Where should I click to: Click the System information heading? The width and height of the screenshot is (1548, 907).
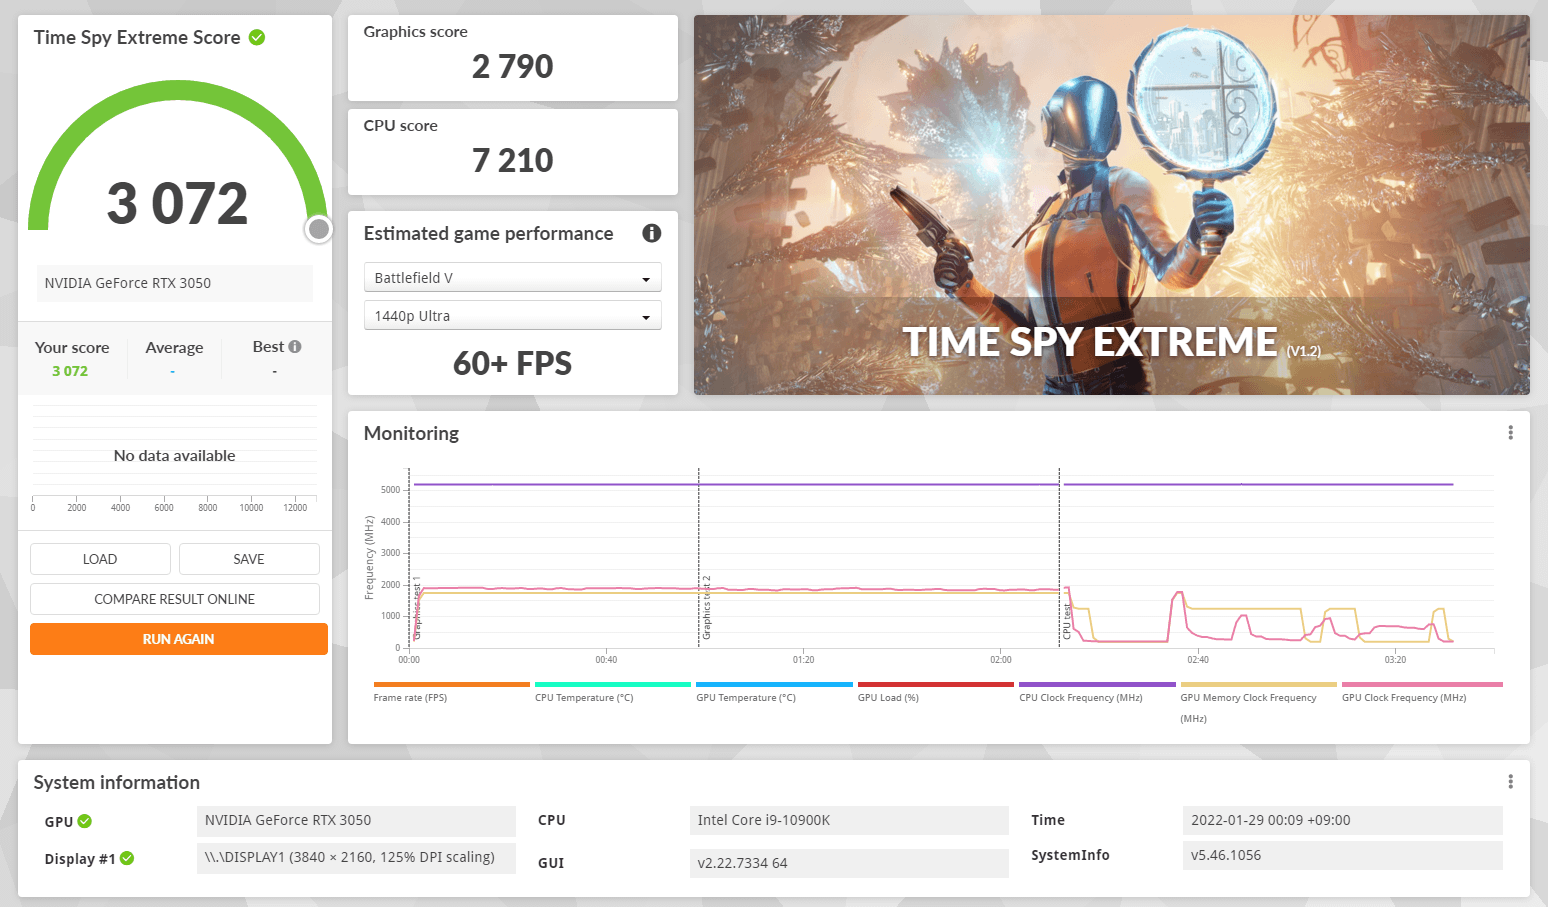click(x=117, y=783)
